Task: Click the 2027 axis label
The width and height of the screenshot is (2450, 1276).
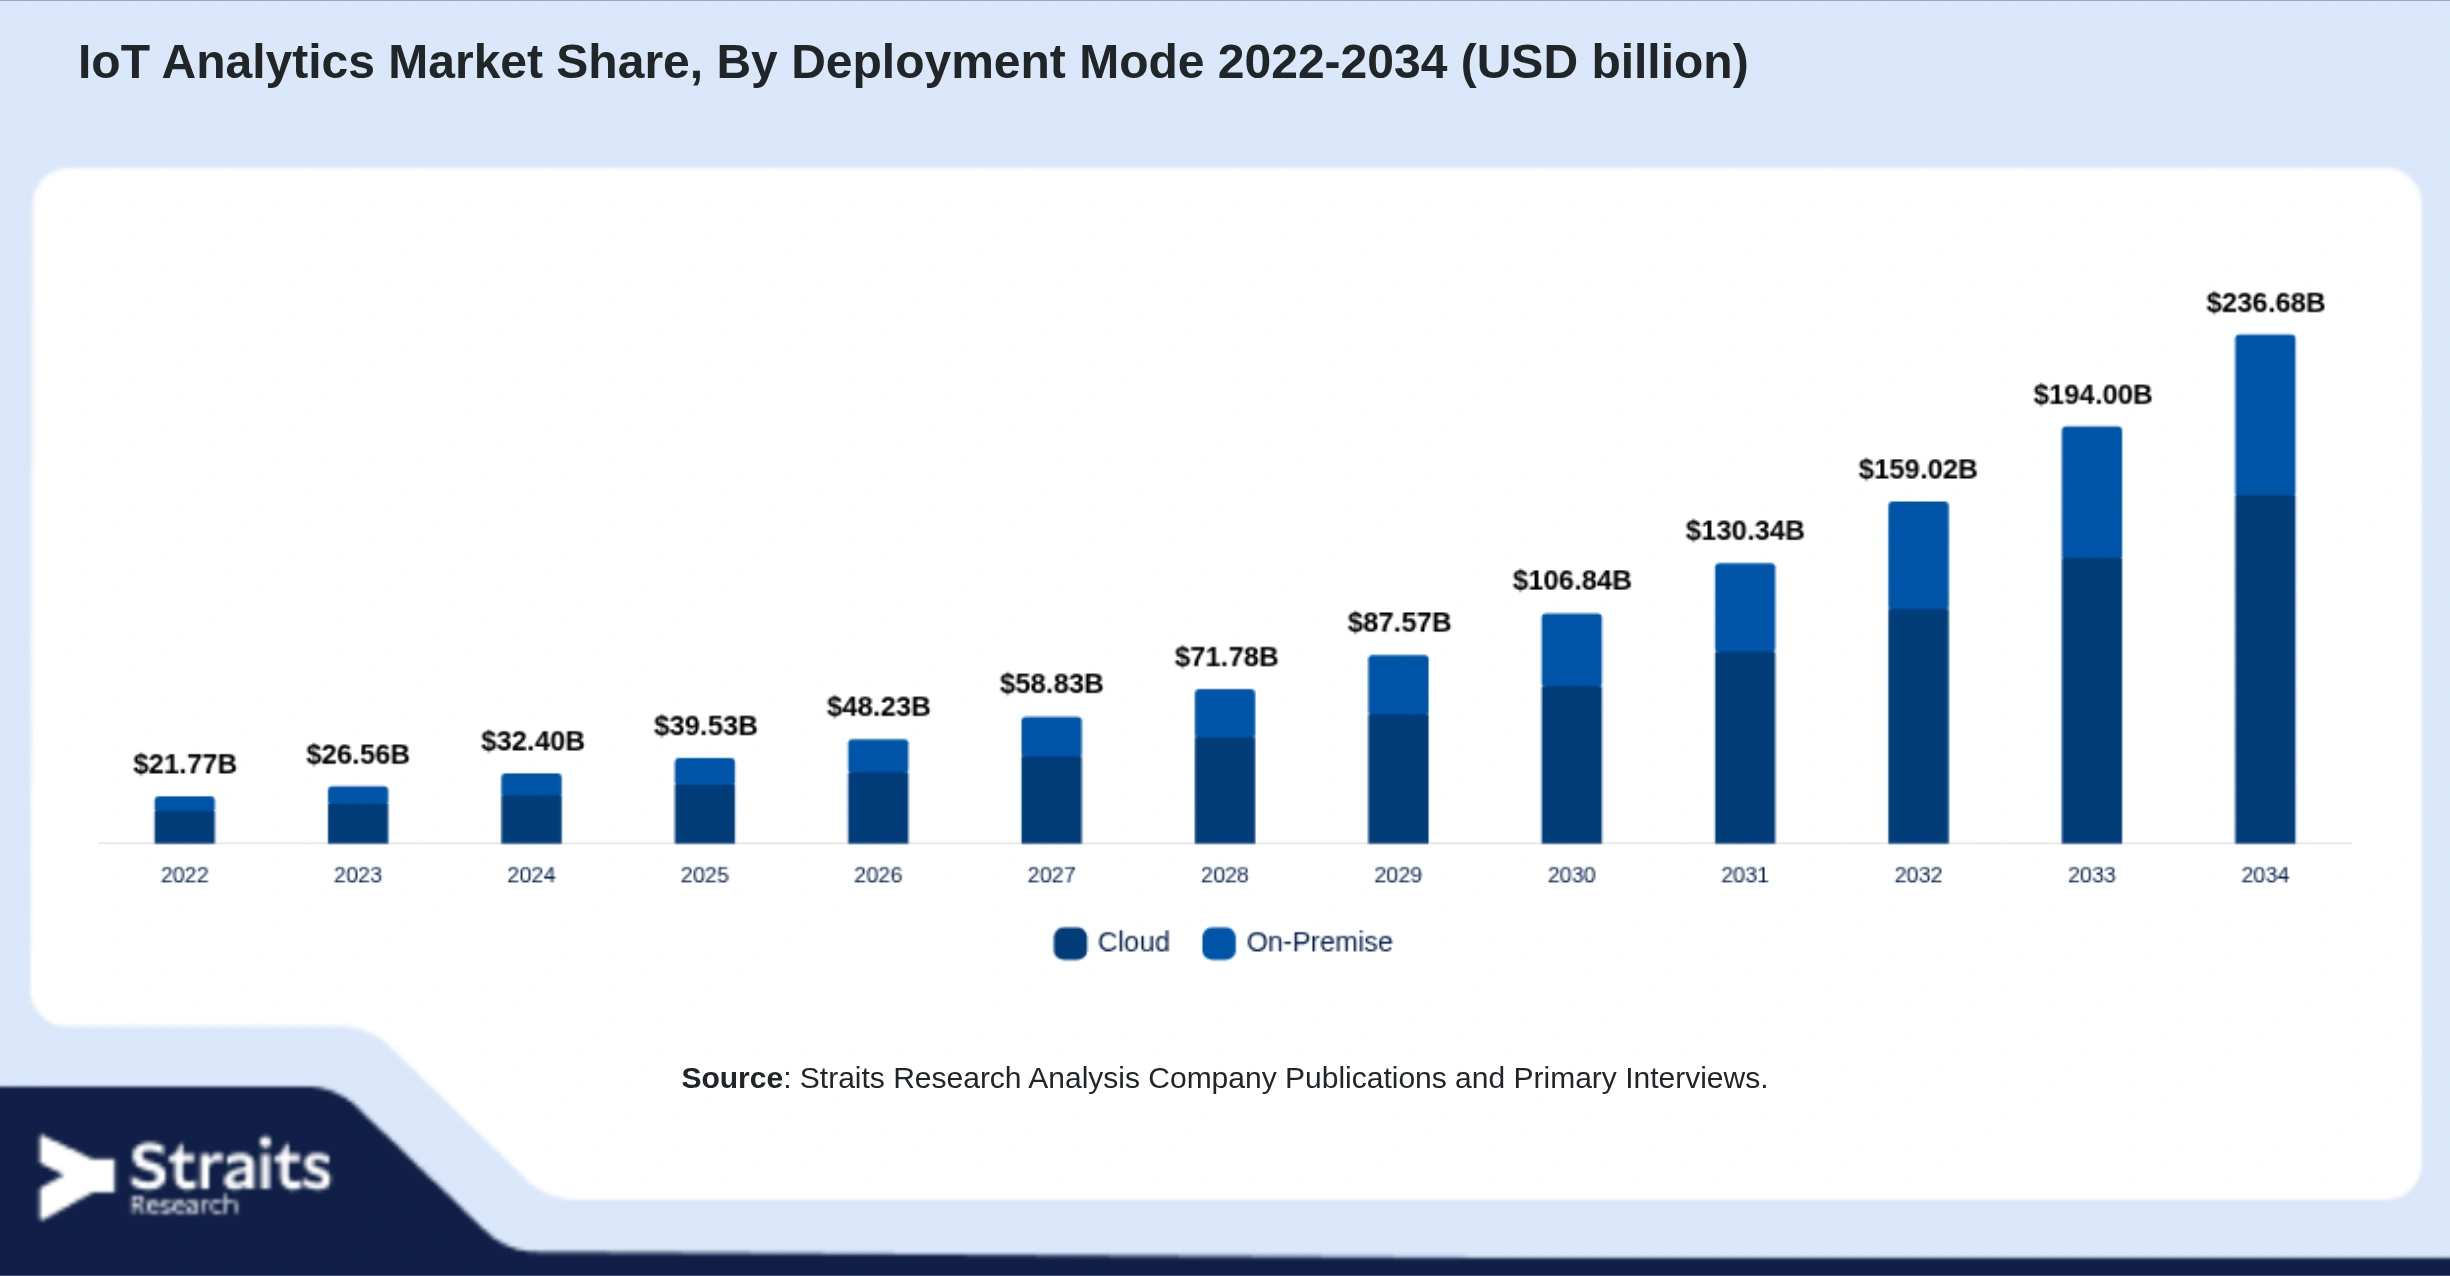Action: (x=1051, y=876)
